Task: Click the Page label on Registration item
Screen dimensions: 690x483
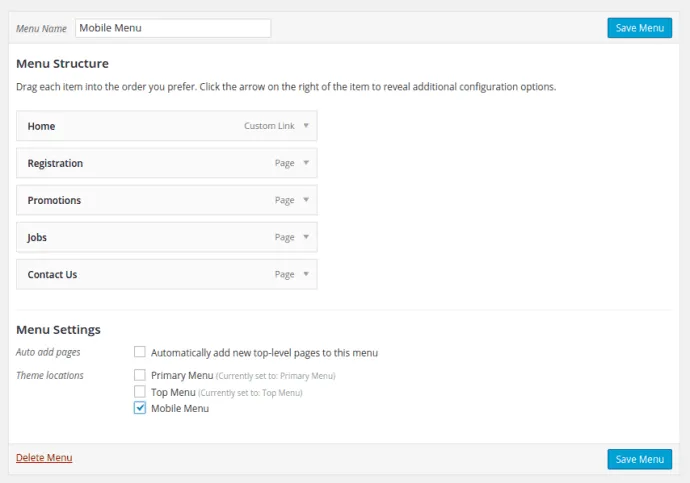Action: 284,163
